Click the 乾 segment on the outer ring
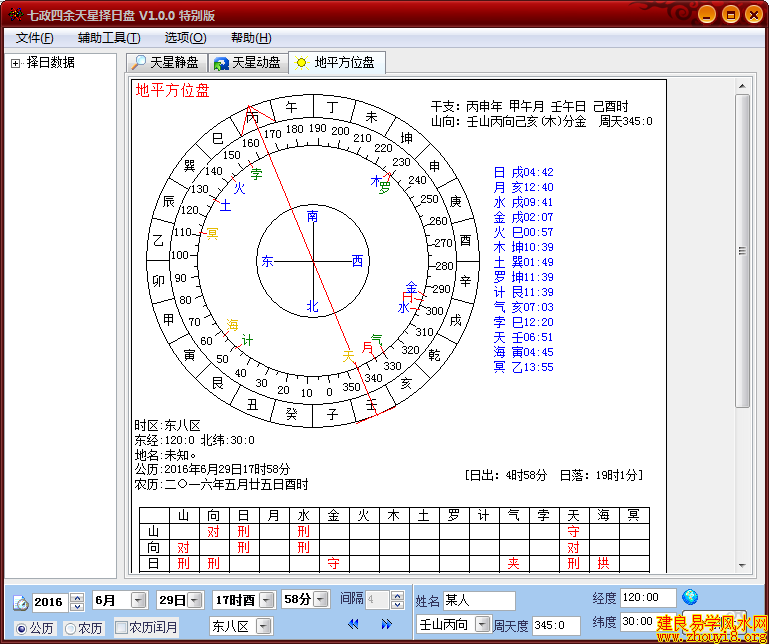This screenshot has width=769, height=644. 434,355
